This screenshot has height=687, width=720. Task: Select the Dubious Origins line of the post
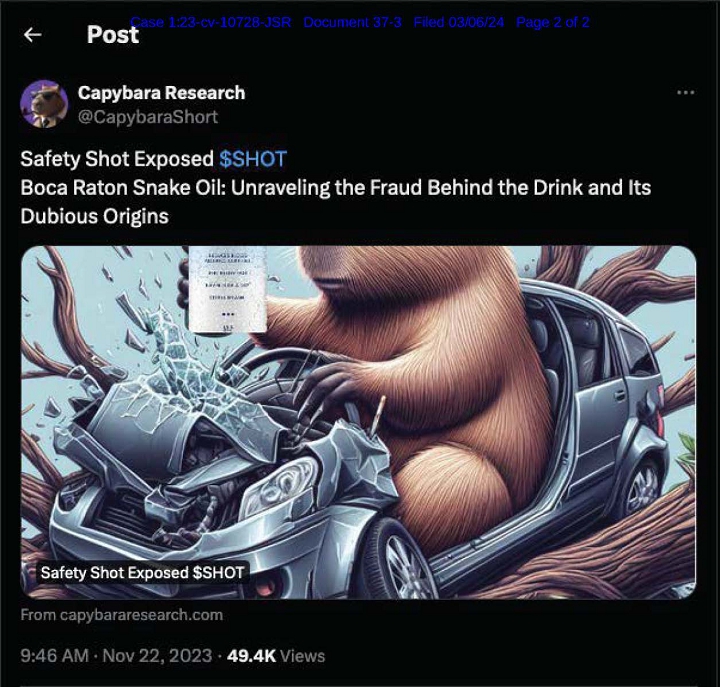point(95,216)
